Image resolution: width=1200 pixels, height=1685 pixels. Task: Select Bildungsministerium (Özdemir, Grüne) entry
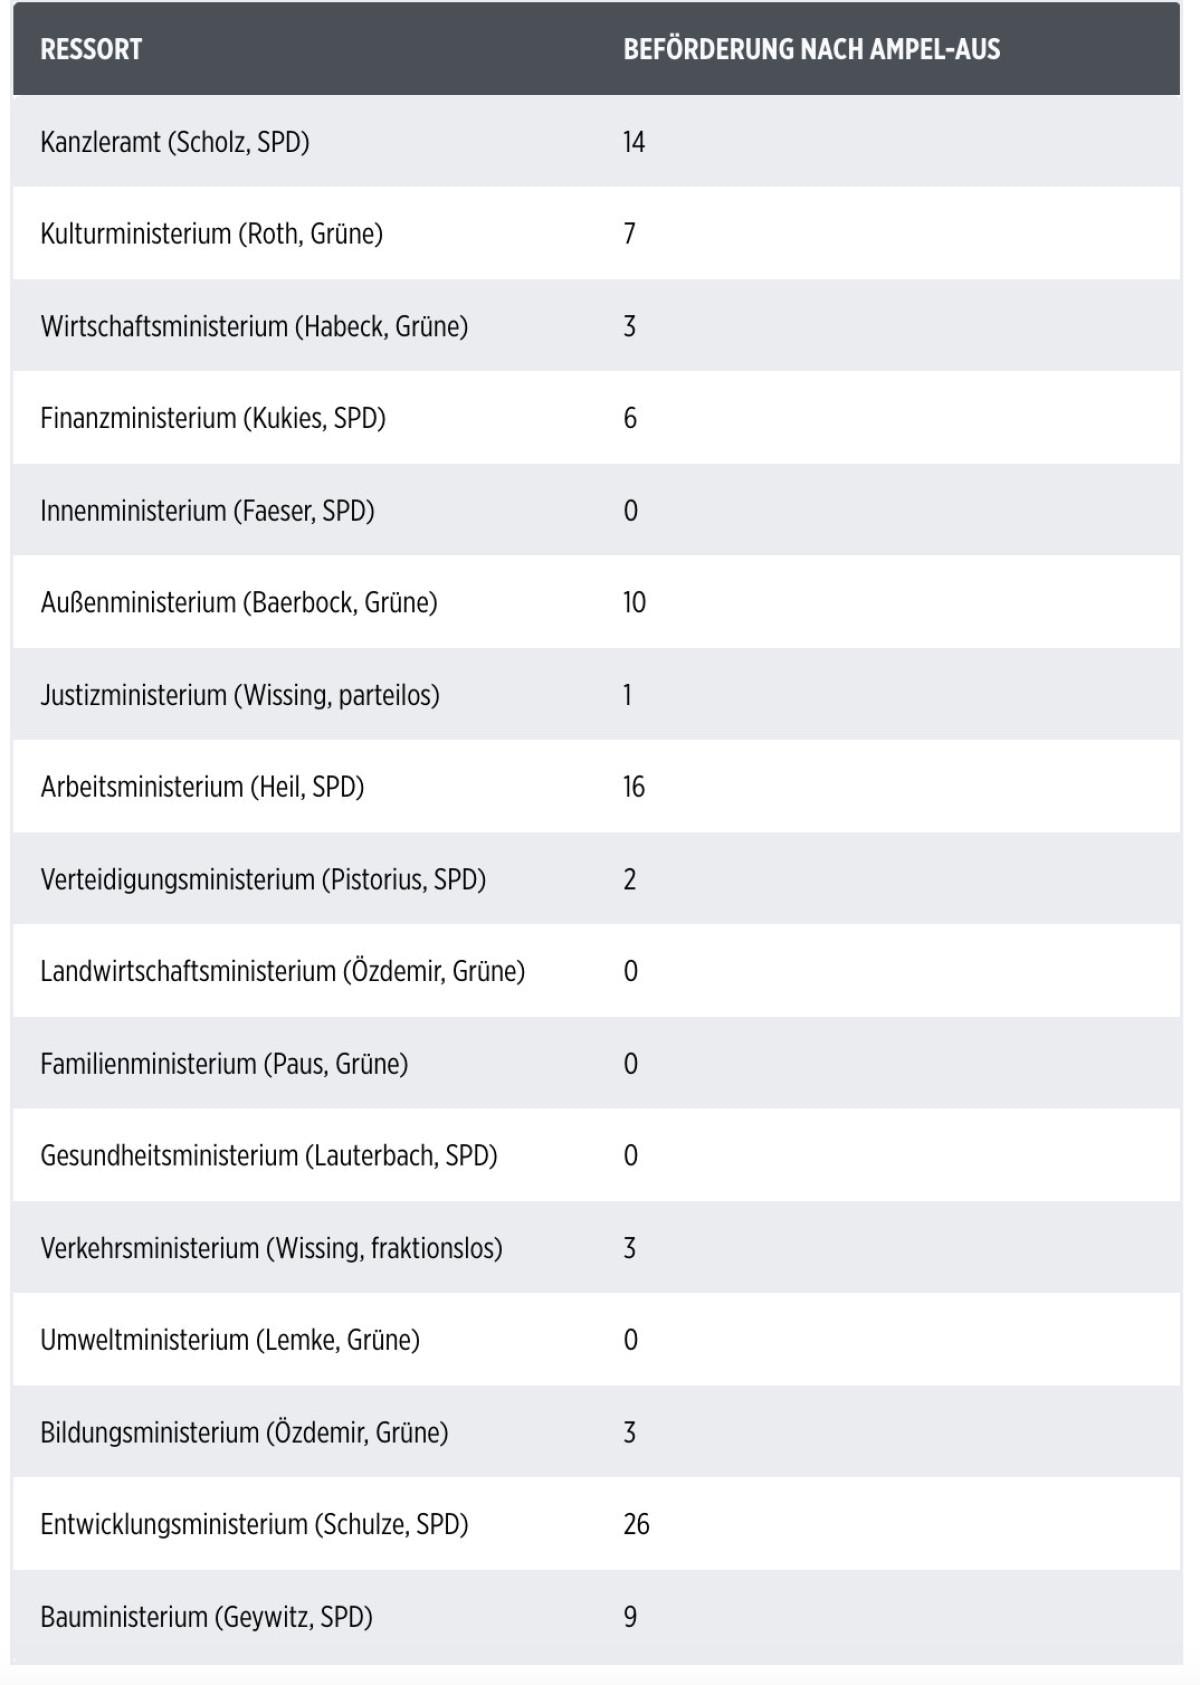coord(244,1432)
